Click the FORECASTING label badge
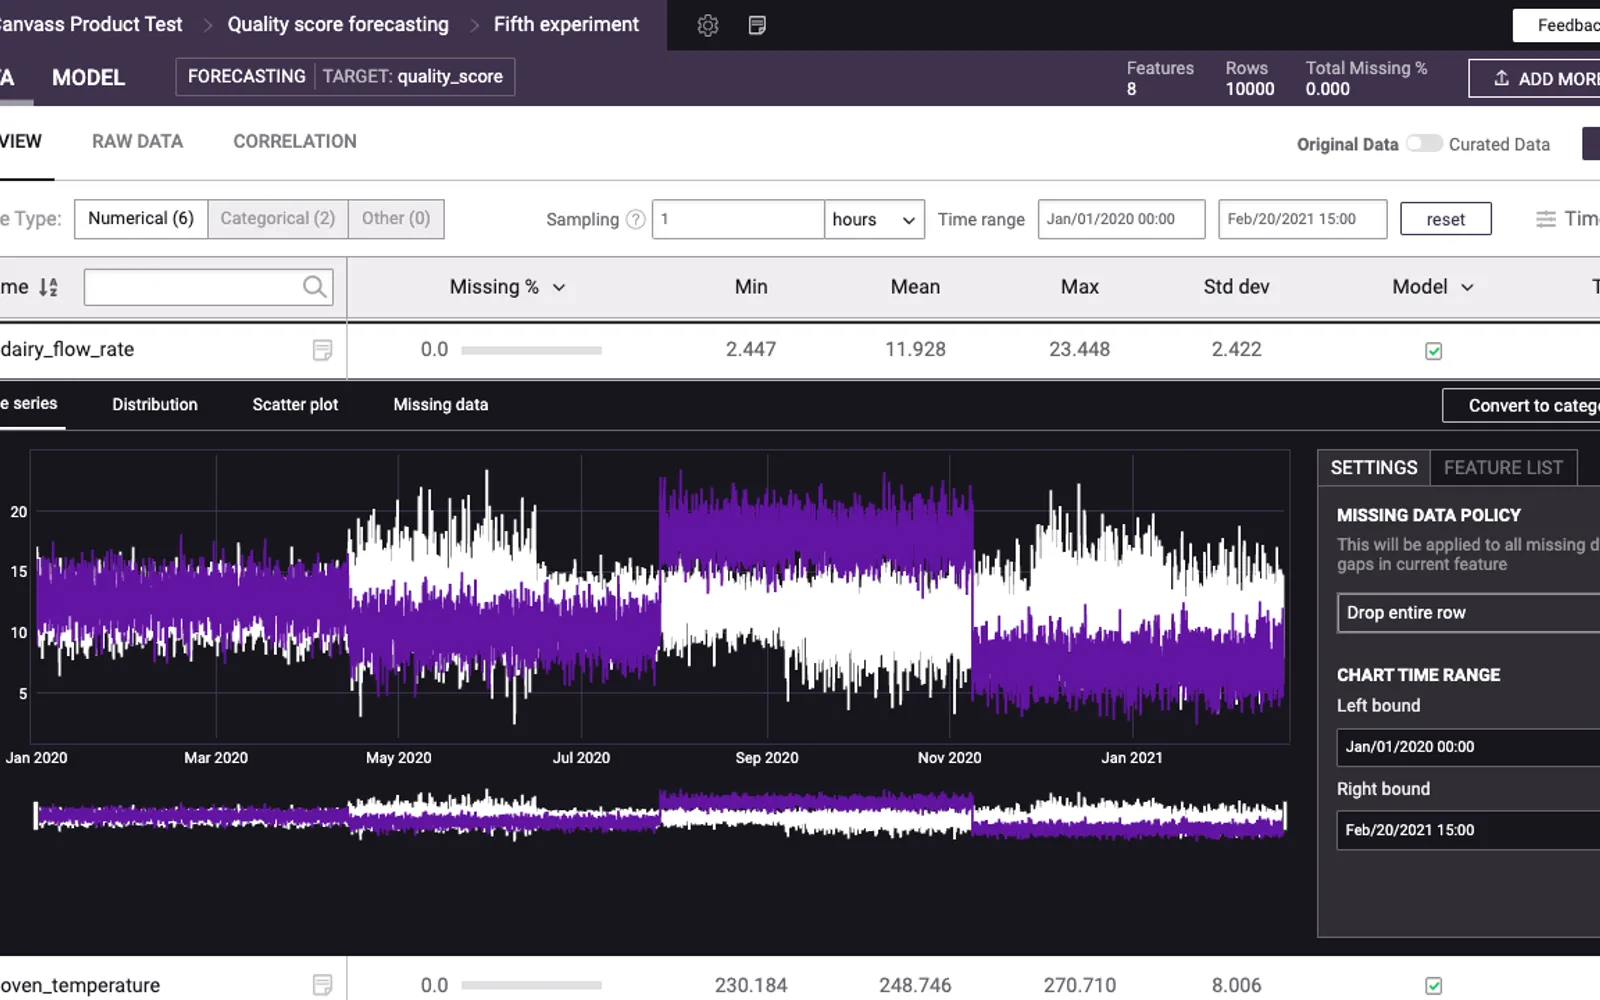This screenshot has width=1600, height=1000. [247, 76]
